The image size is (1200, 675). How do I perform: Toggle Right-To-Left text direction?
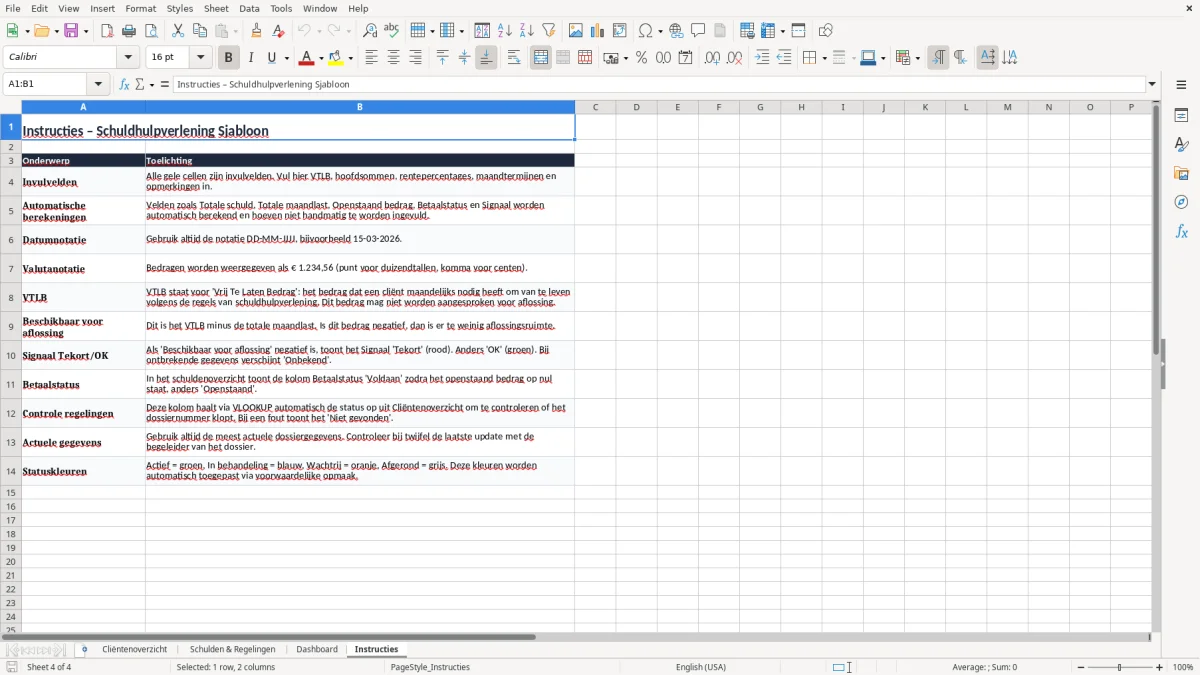tap(960, 58)
